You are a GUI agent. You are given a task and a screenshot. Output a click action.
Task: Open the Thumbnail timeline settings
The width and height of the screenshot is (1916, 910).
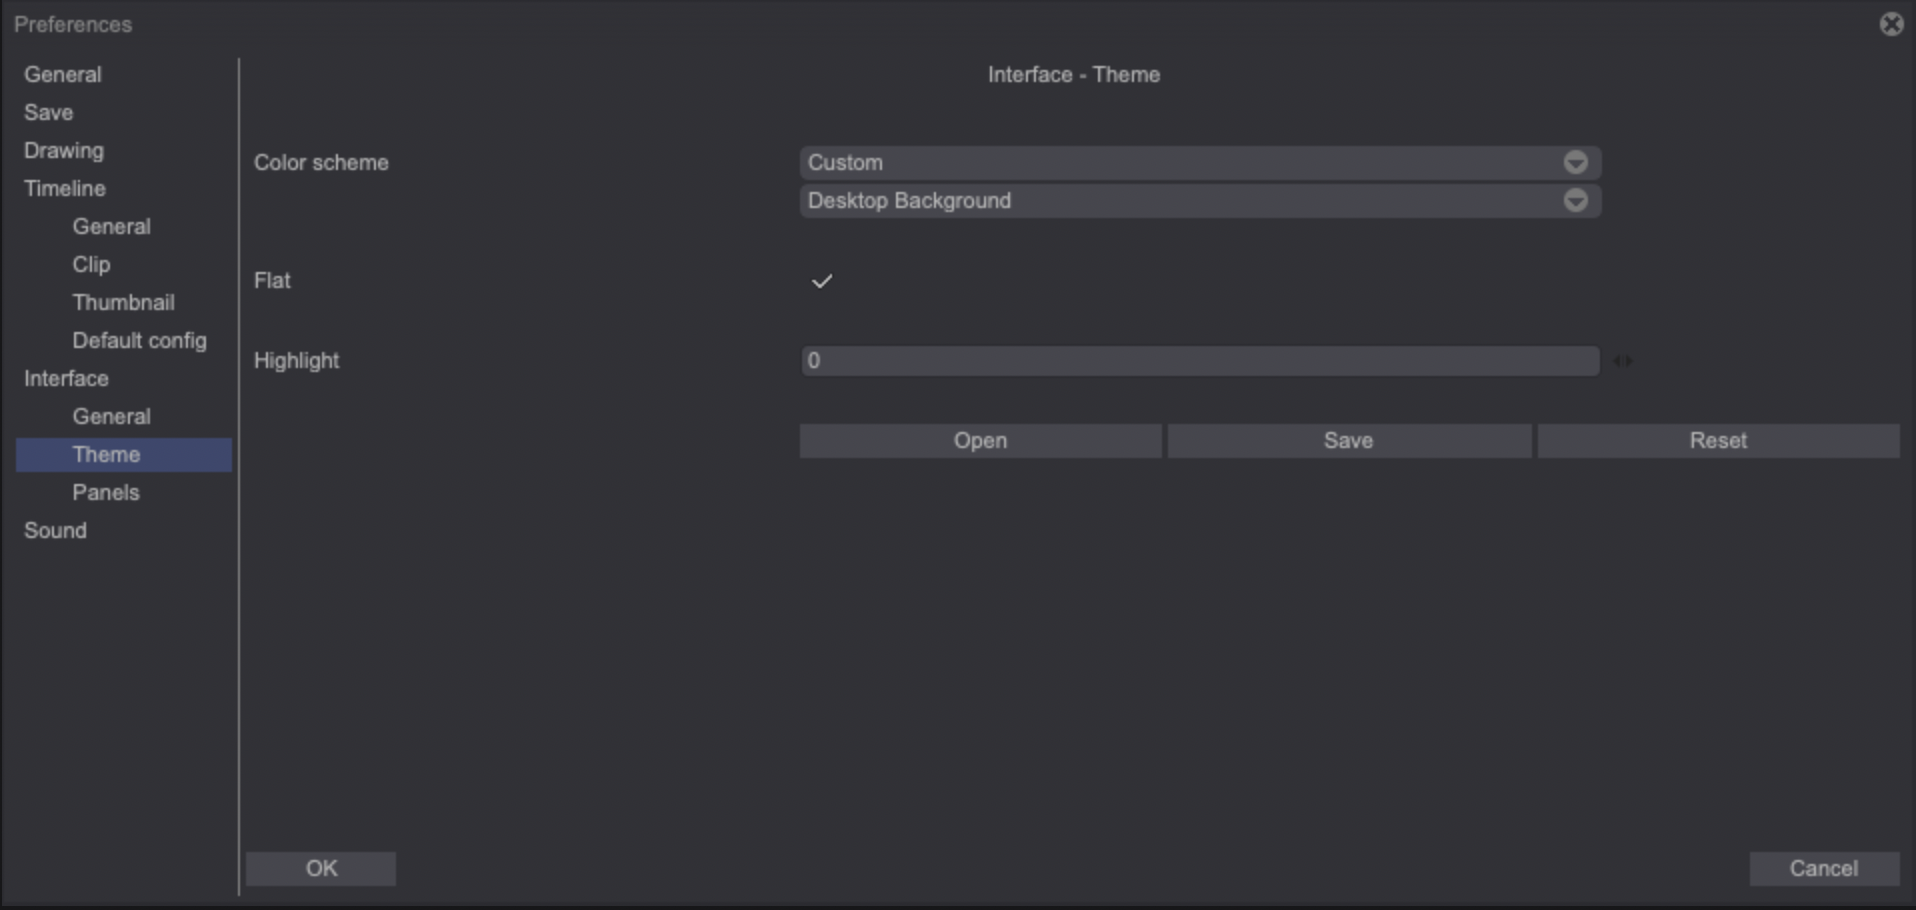click(x=123, y=302)
